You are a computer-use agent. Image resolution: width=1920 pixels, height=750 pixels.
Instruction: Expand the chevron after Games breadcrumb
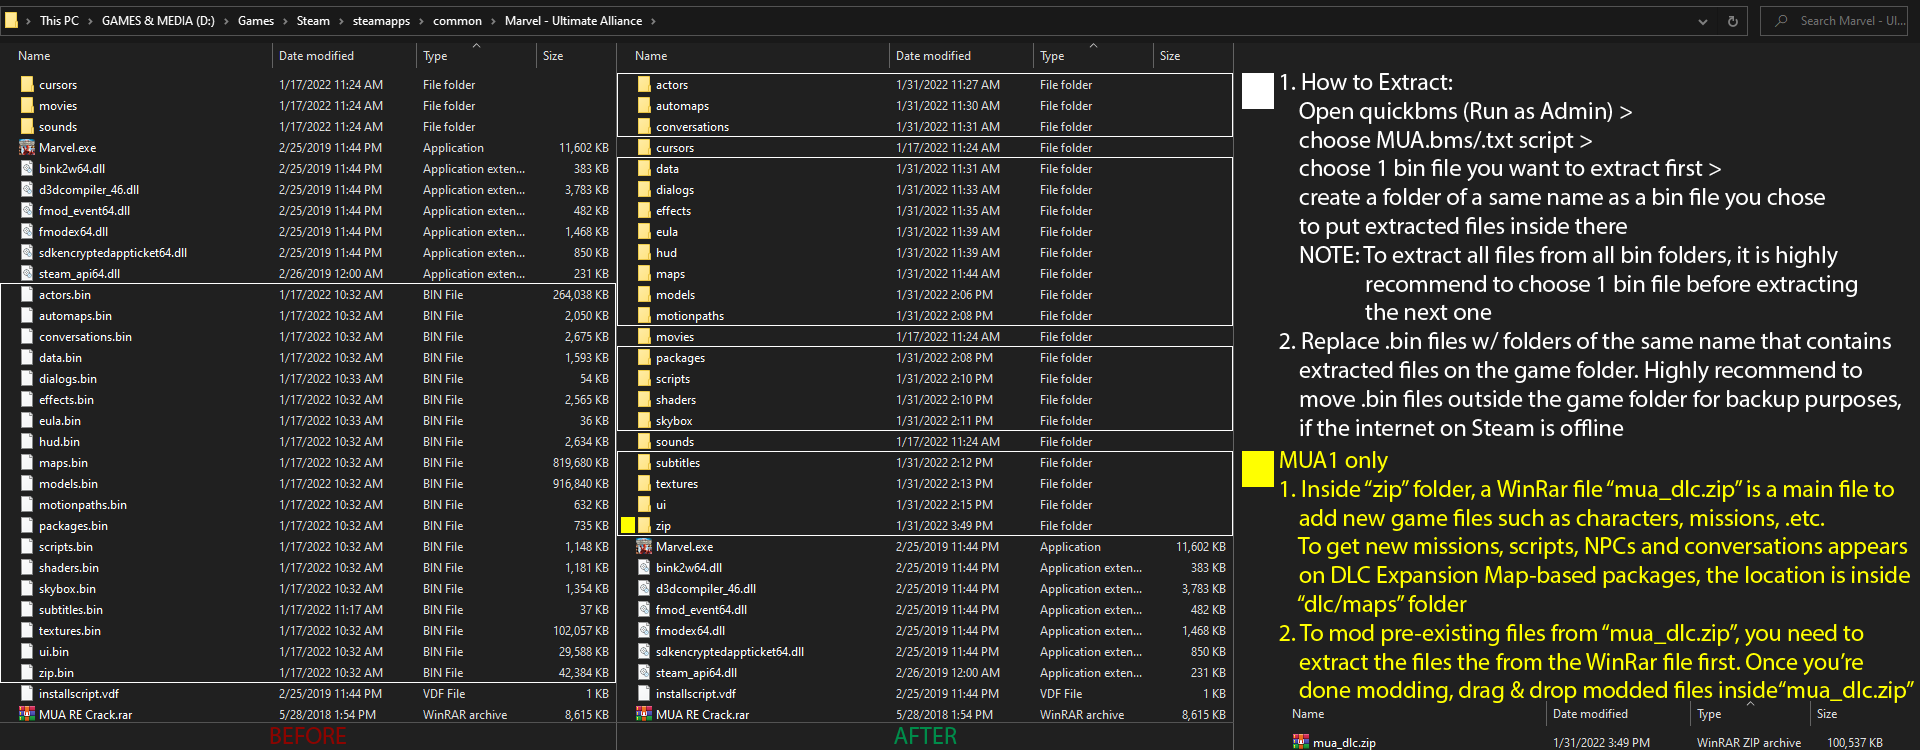coord(285,21)
